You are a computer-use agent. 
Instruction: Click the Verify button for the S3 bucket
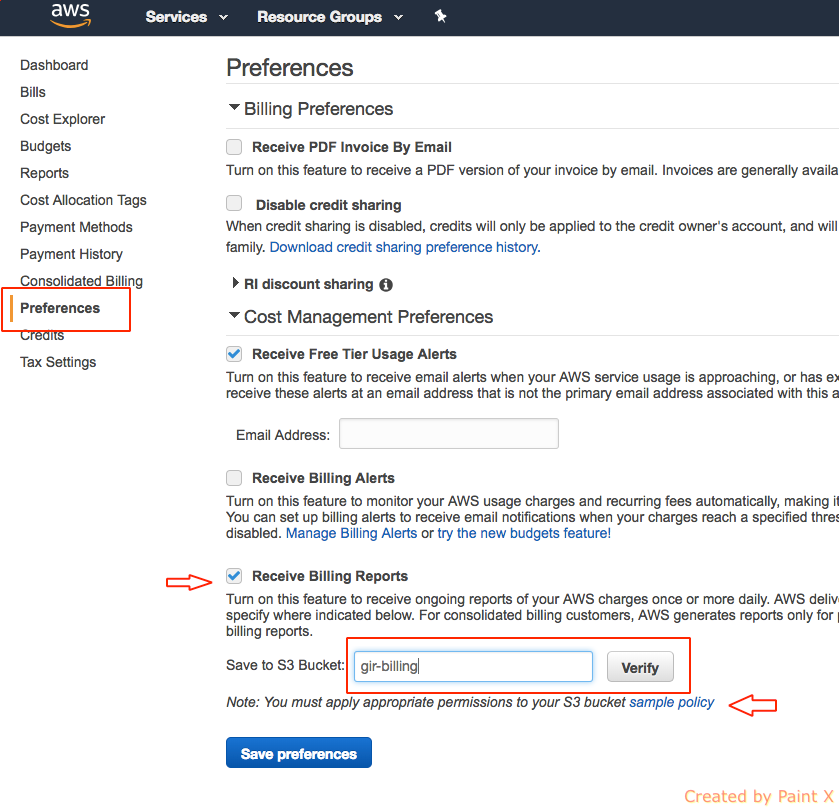click(x=639, y=667)
